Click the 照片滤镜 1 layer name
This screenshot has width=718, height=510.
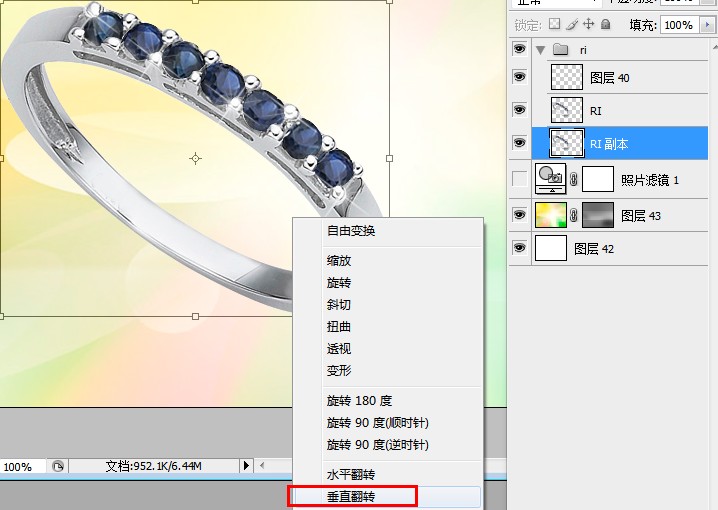click(650, 180)
